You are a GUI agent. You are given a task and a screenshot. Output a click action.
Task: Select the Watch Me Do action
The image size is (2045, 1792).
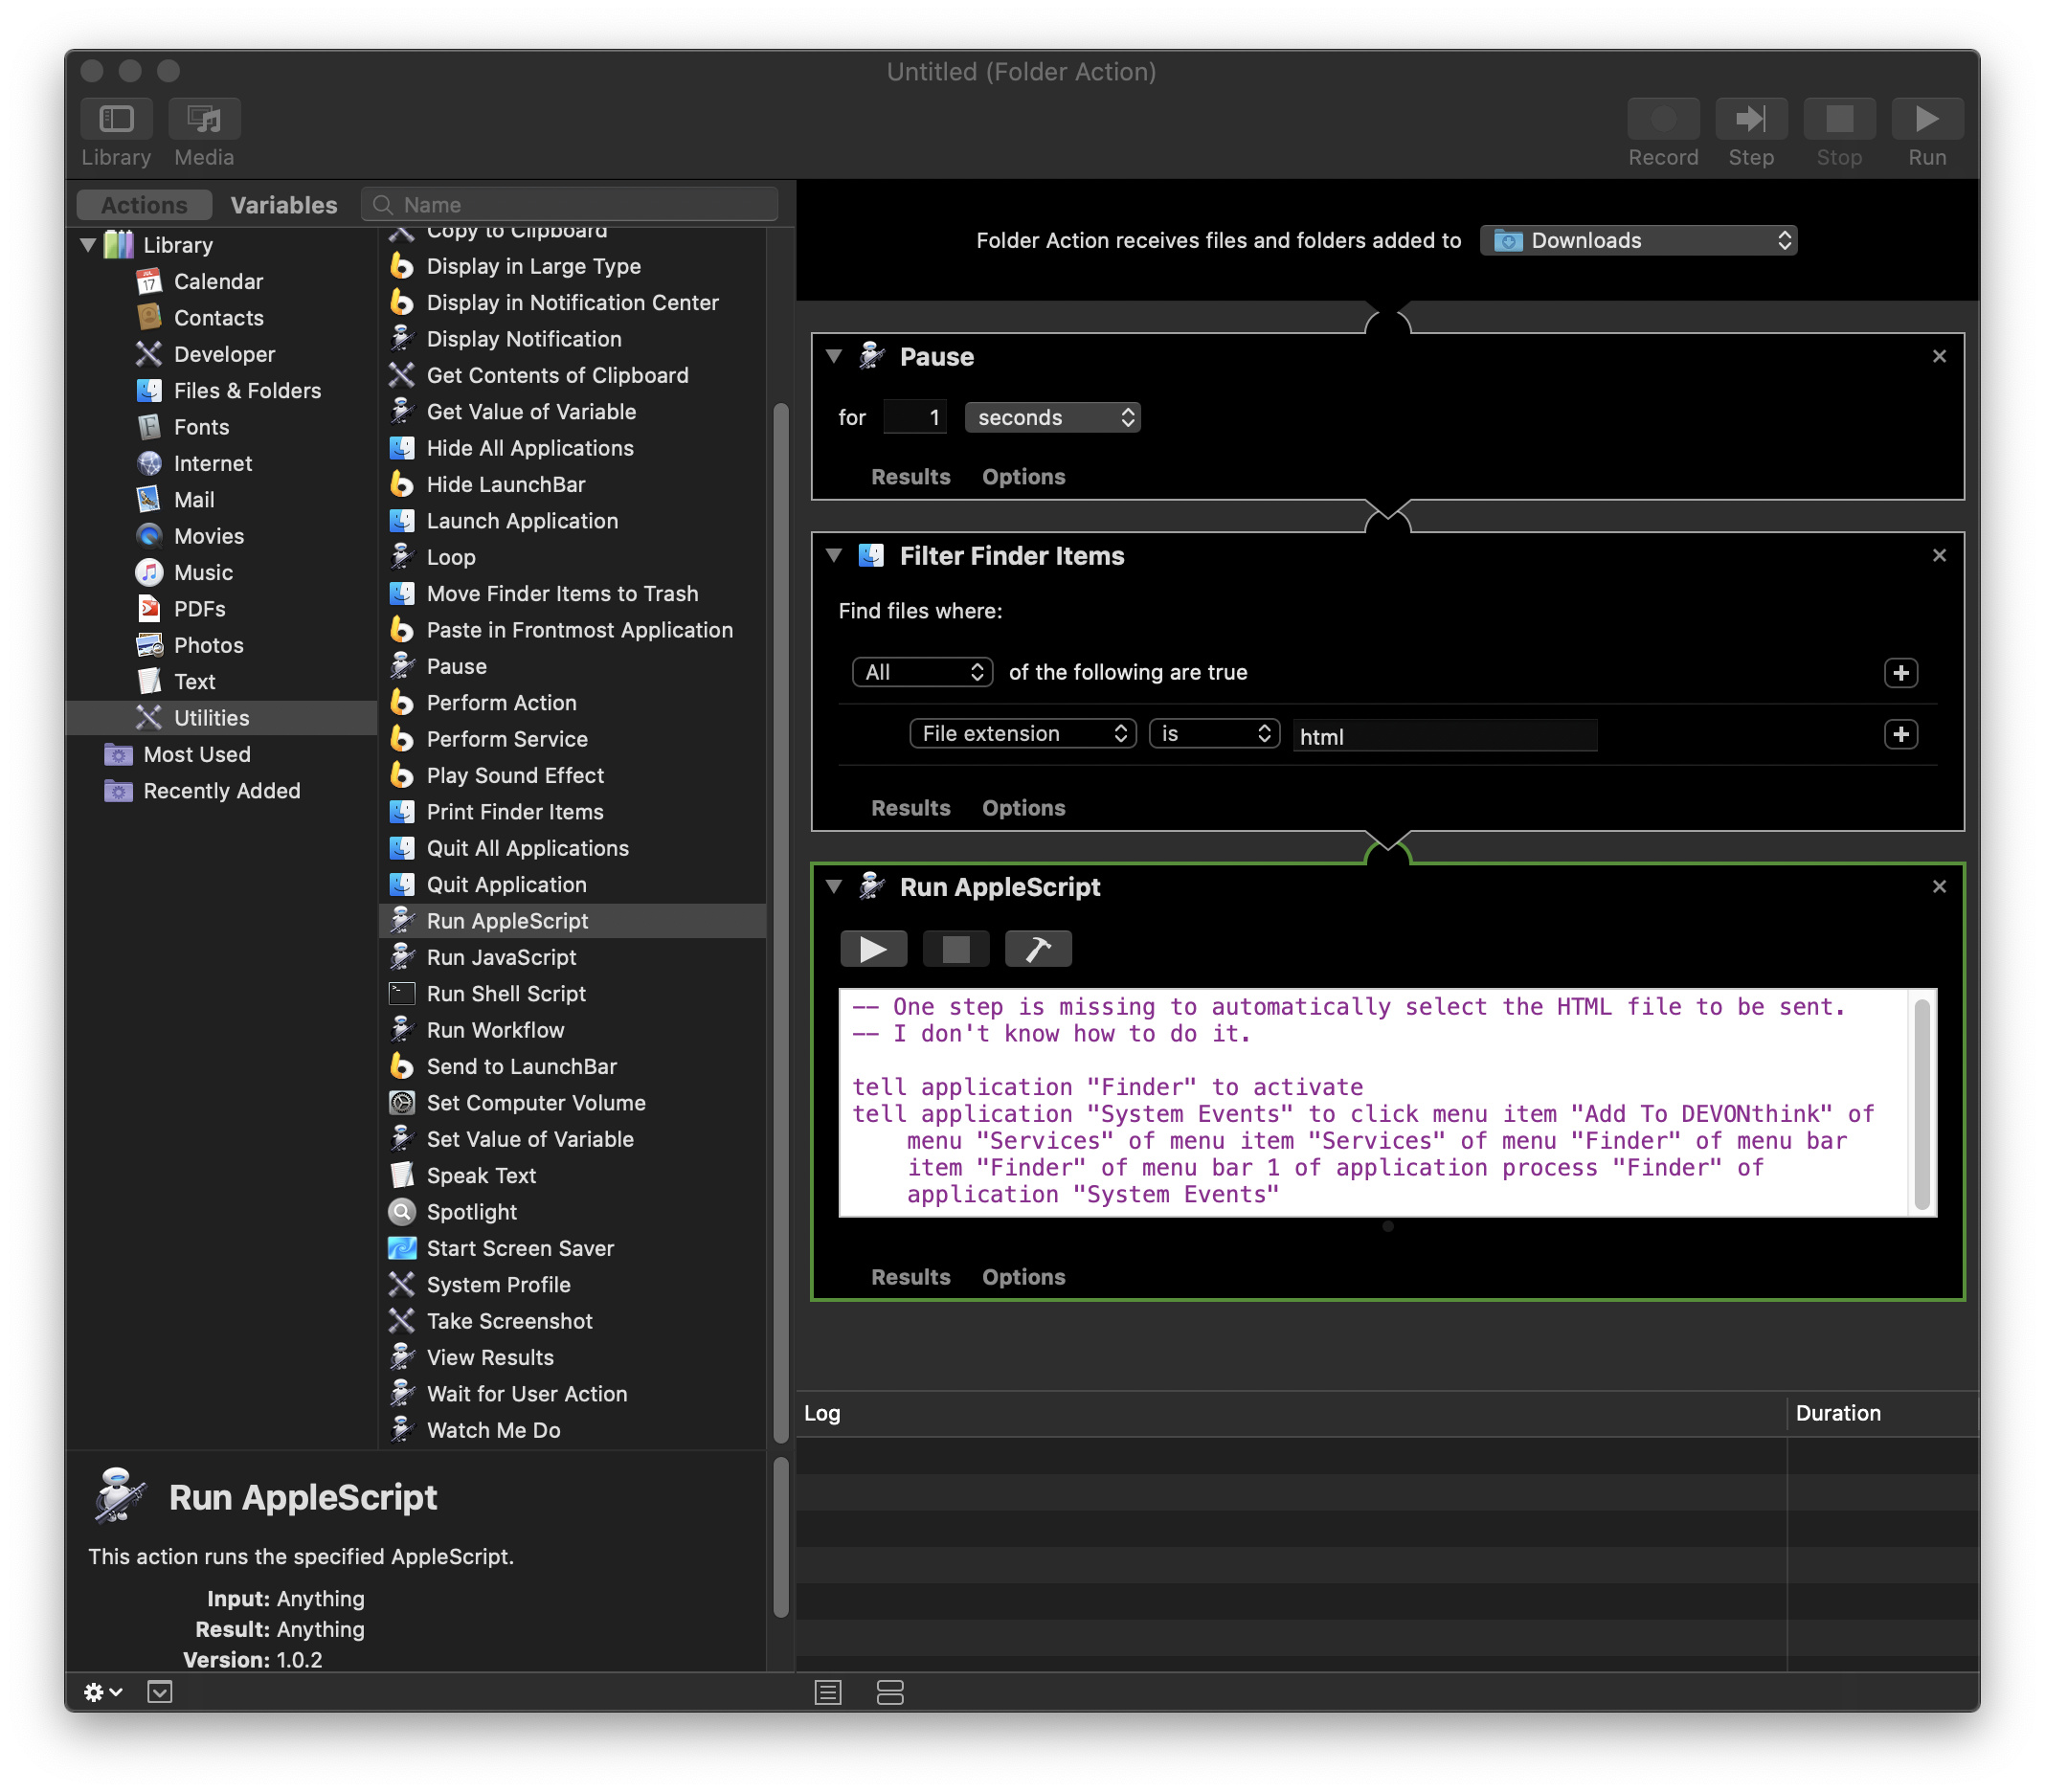[493, 1430]
